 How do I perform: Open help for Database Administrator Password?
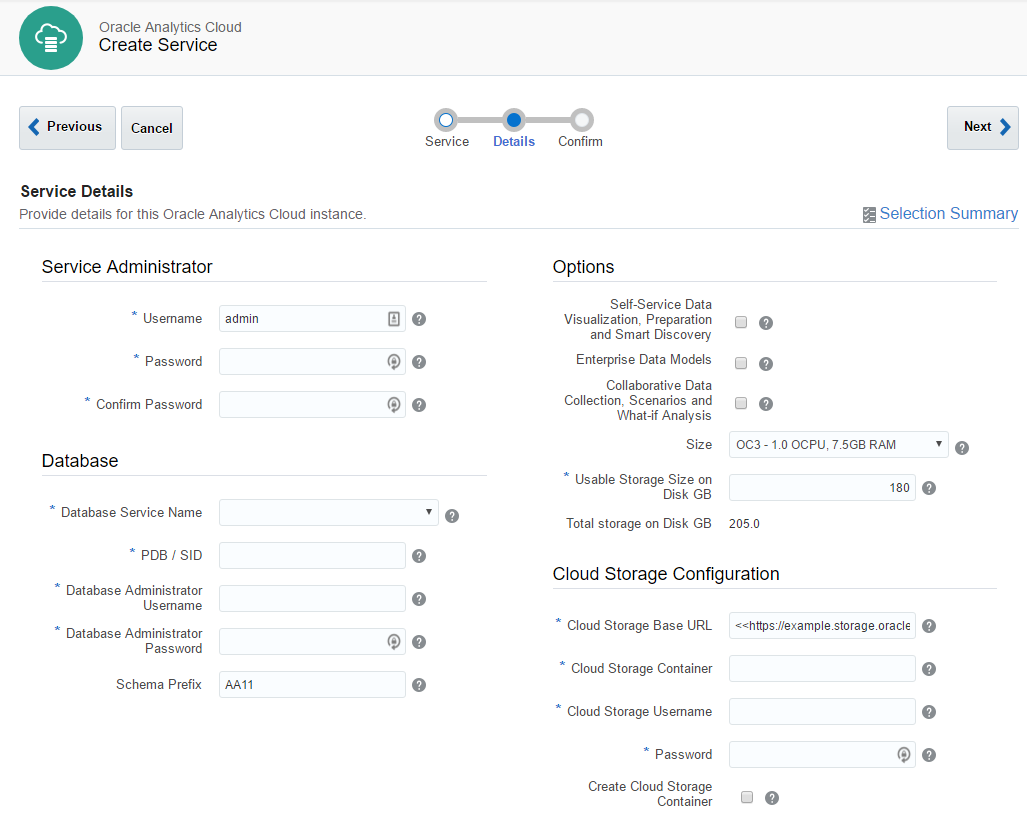point(419,642)
